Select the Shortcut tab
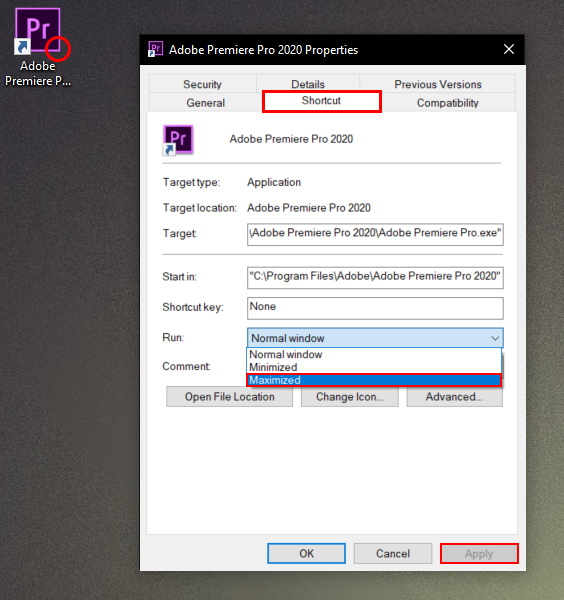 click(x=321, y=101)
